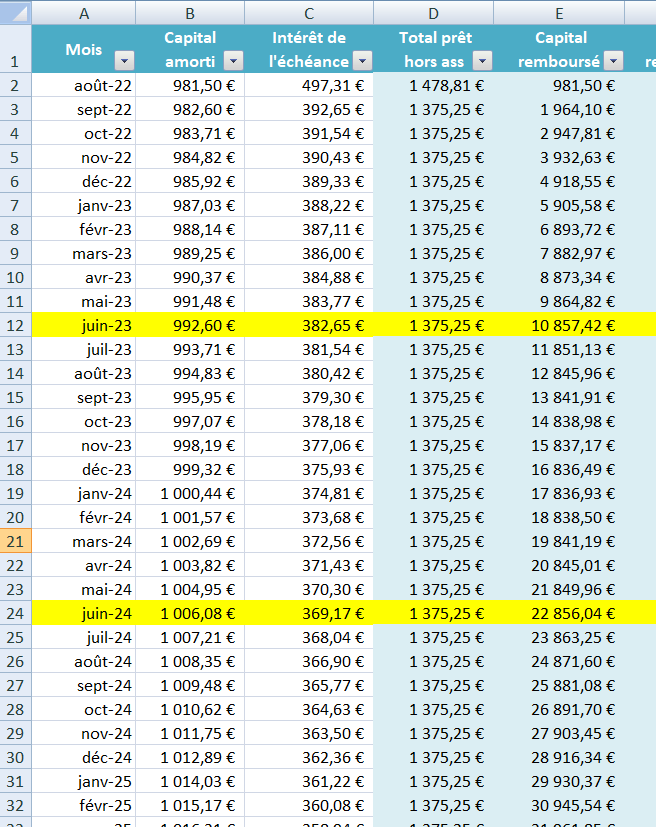This screenshot has width=656, height=827.
Task: Click cell '981,50 €' in Capital amorti
Action: [190, 85]
